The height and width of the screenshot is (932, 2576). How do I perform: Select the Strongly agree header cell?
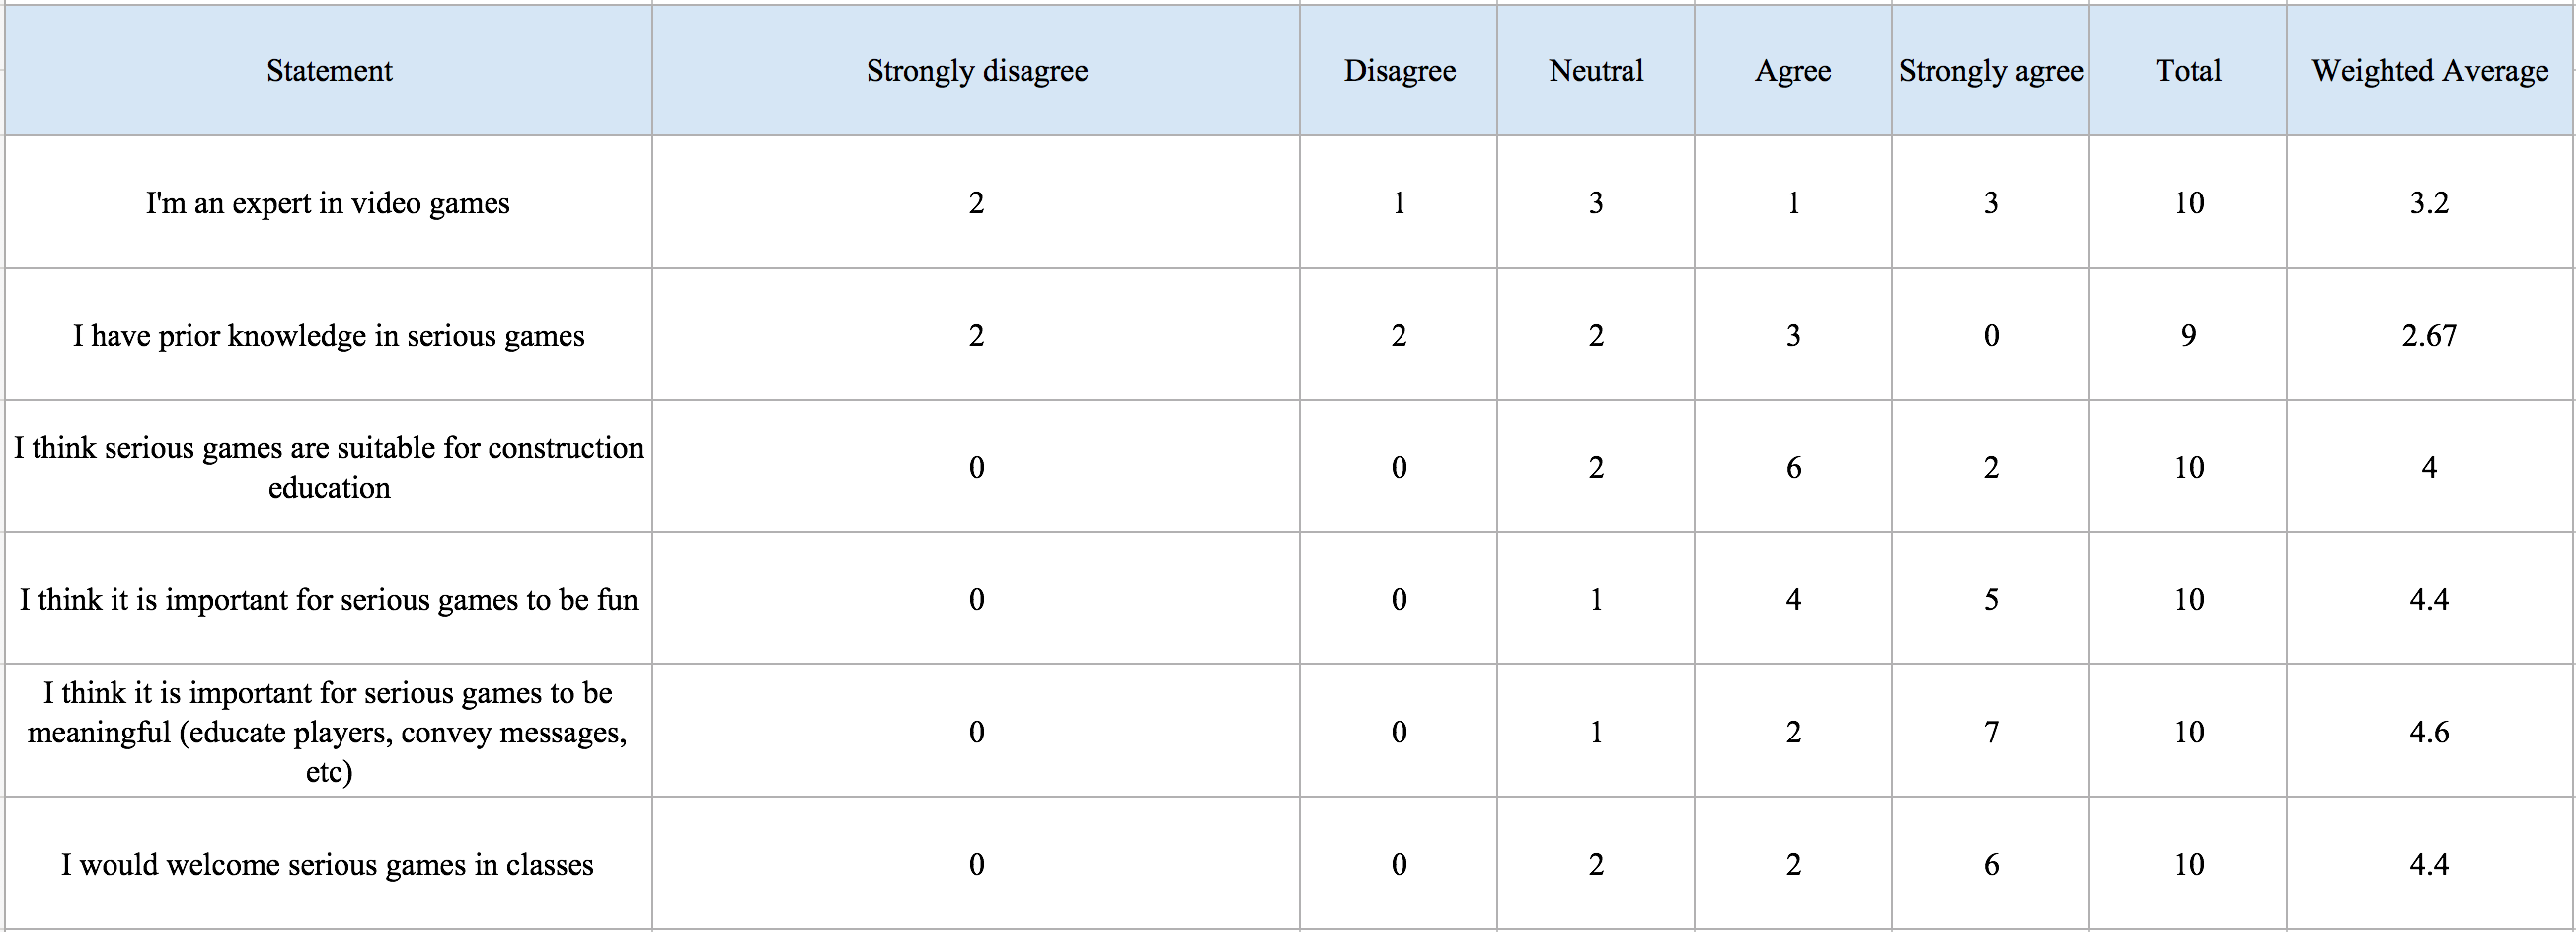tap(1991, 70)
